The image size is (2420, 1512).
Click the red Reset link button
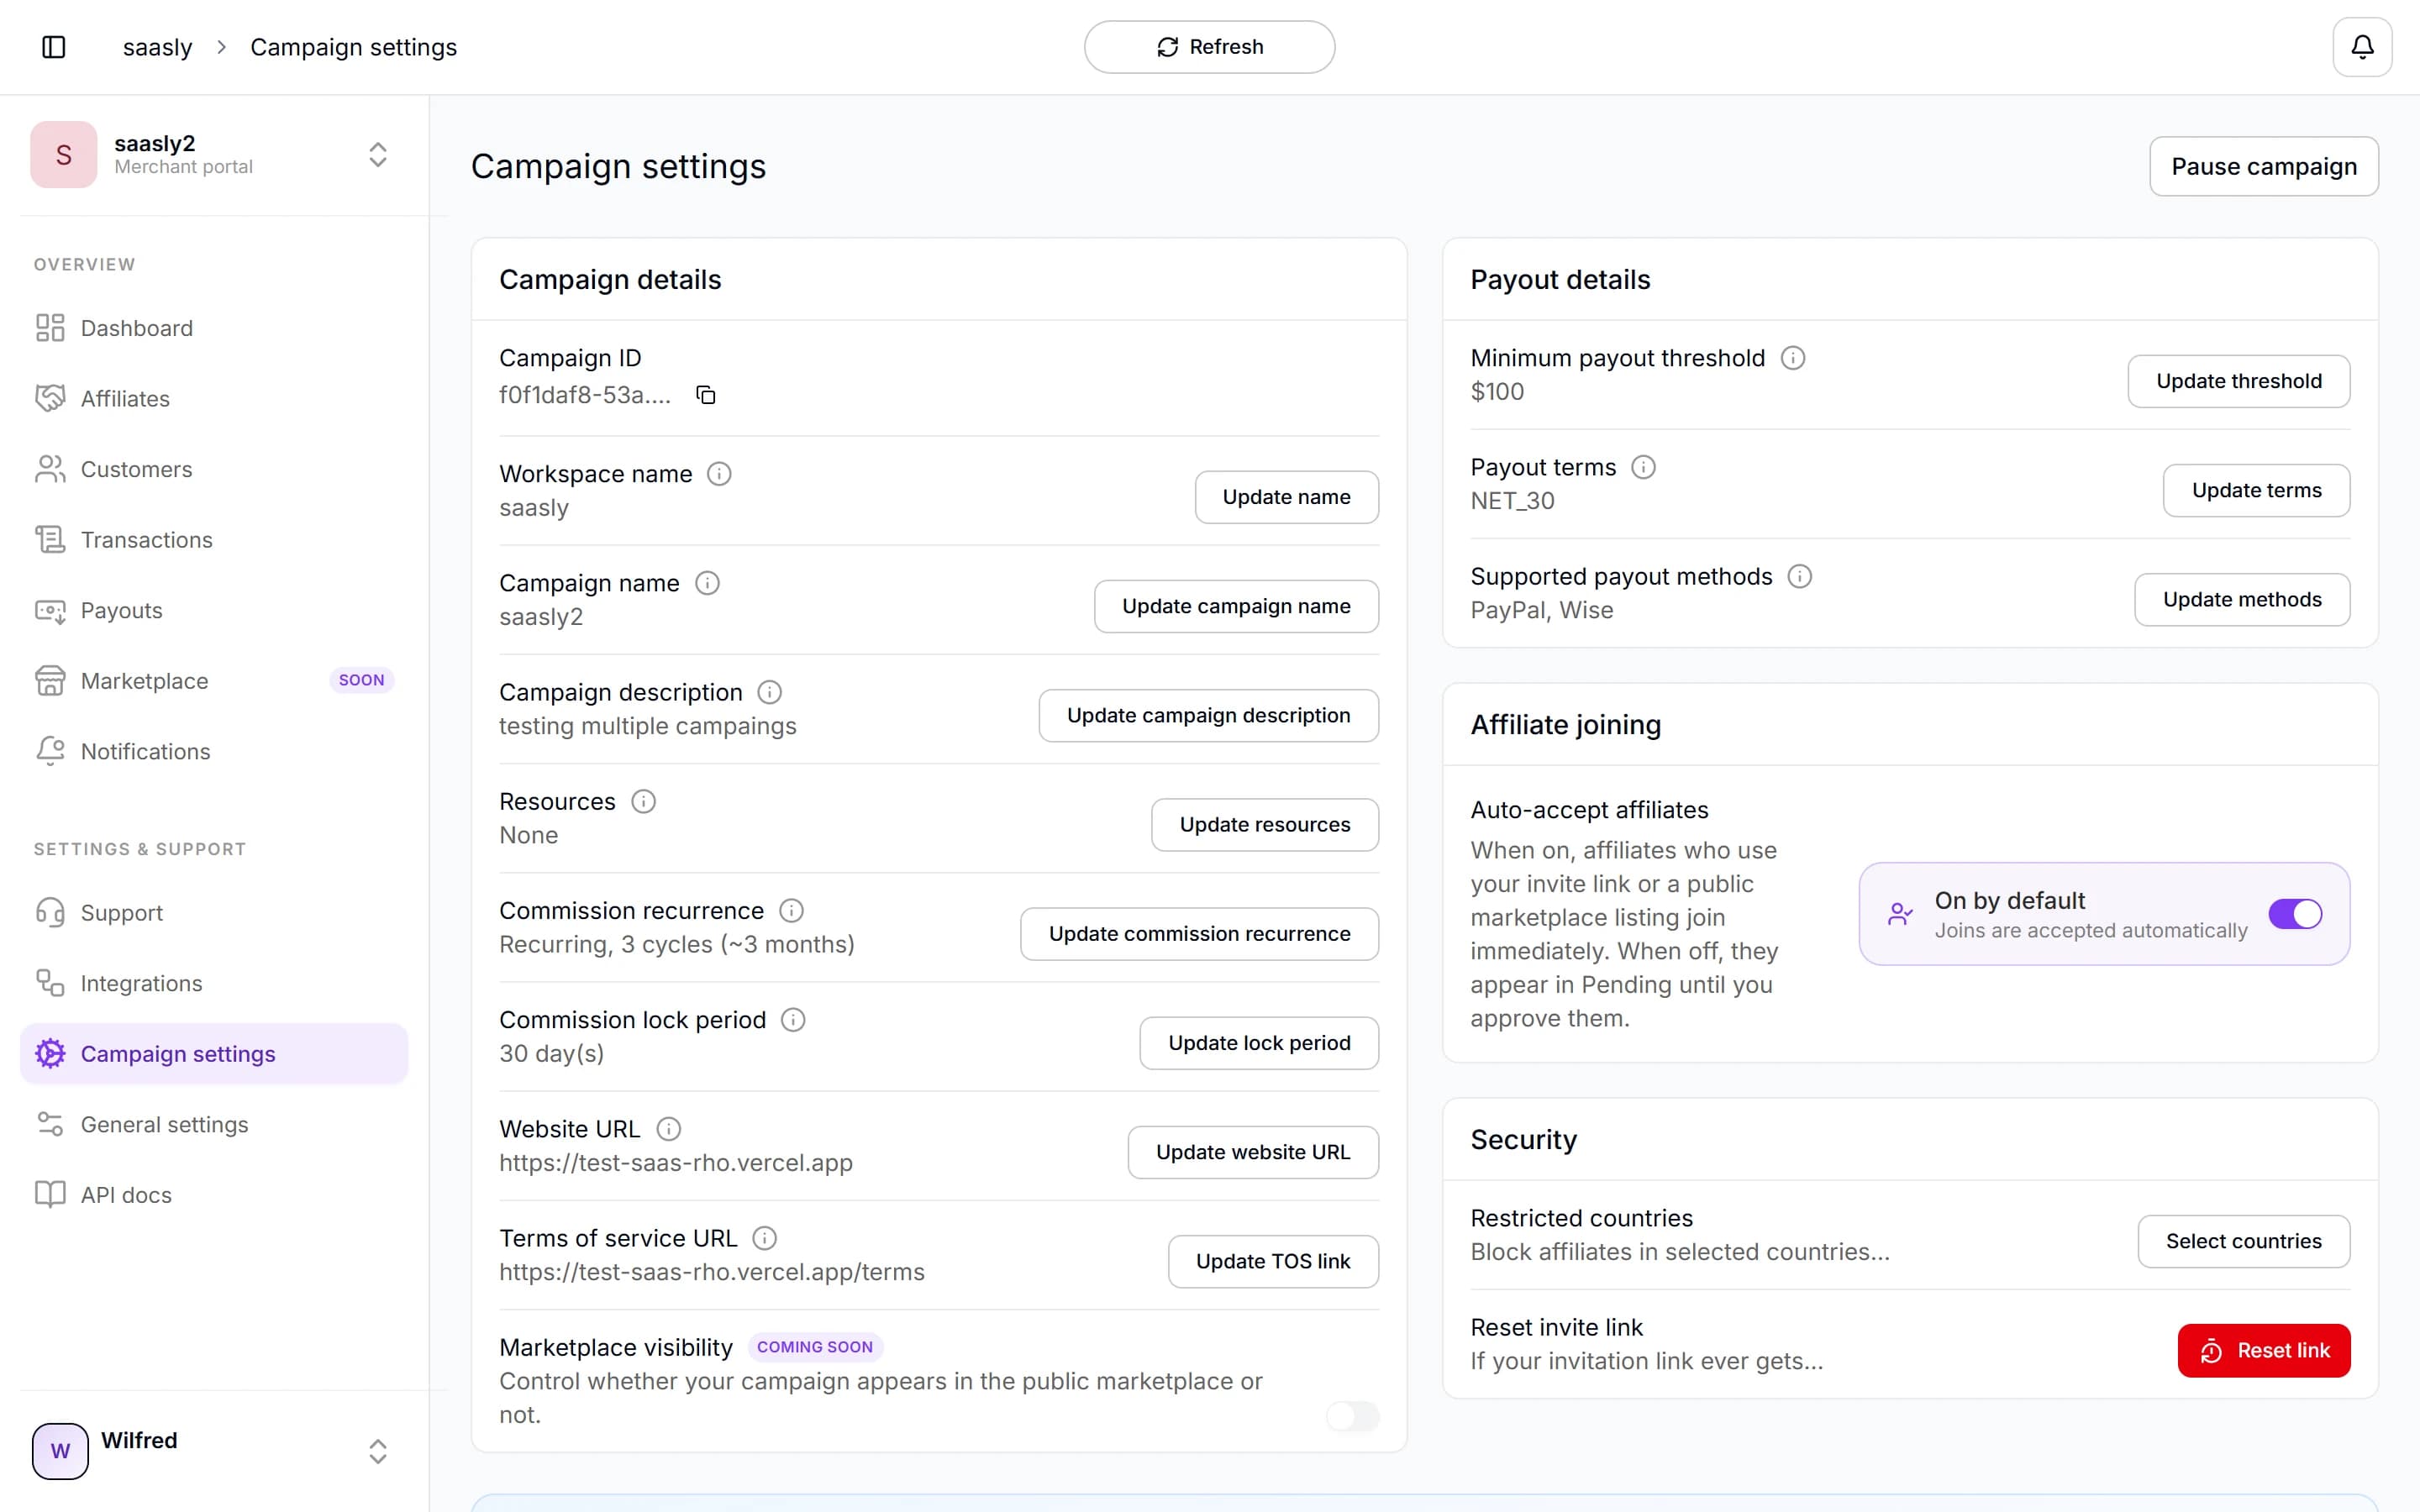coord(2263,1351)
